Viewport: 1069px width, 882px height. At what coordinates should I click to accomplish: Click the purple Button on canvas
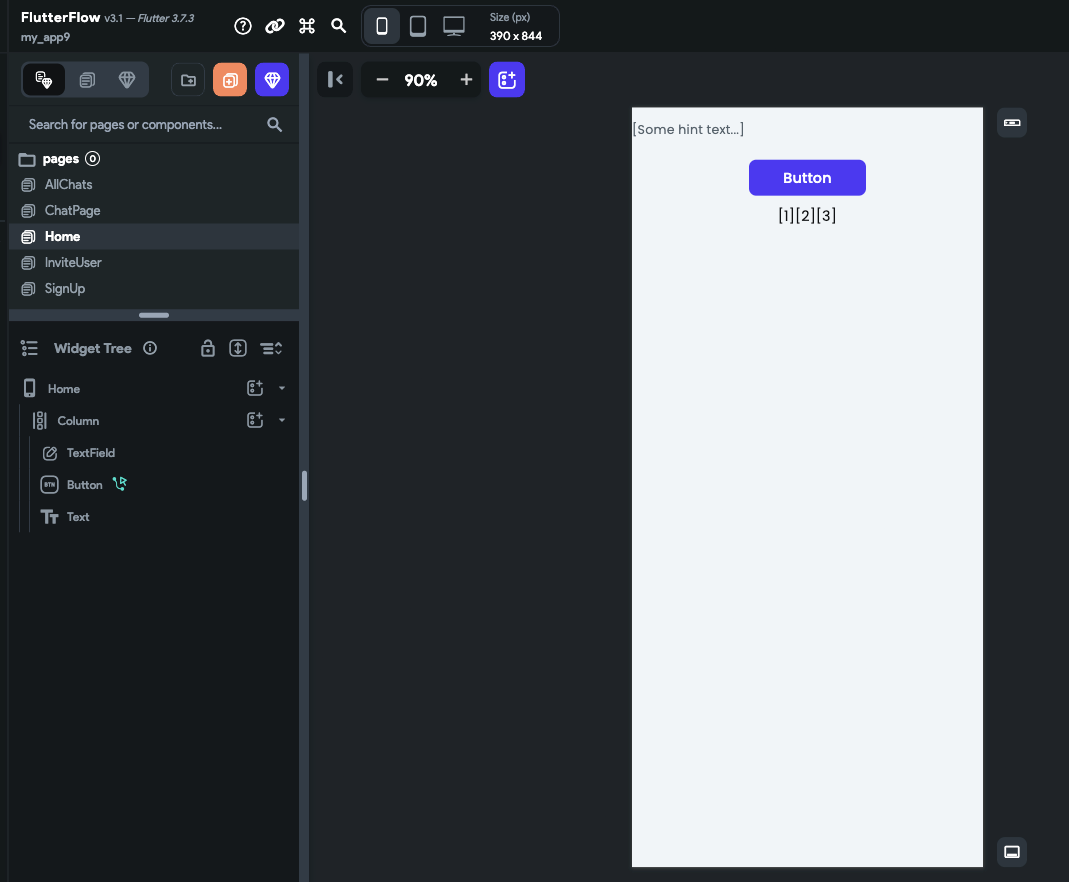pyautogui.click(x=807, y=178)
